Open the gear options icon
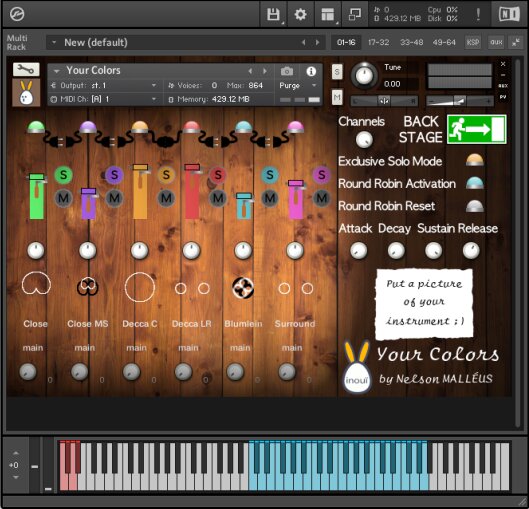 click(x=300, y=15)
